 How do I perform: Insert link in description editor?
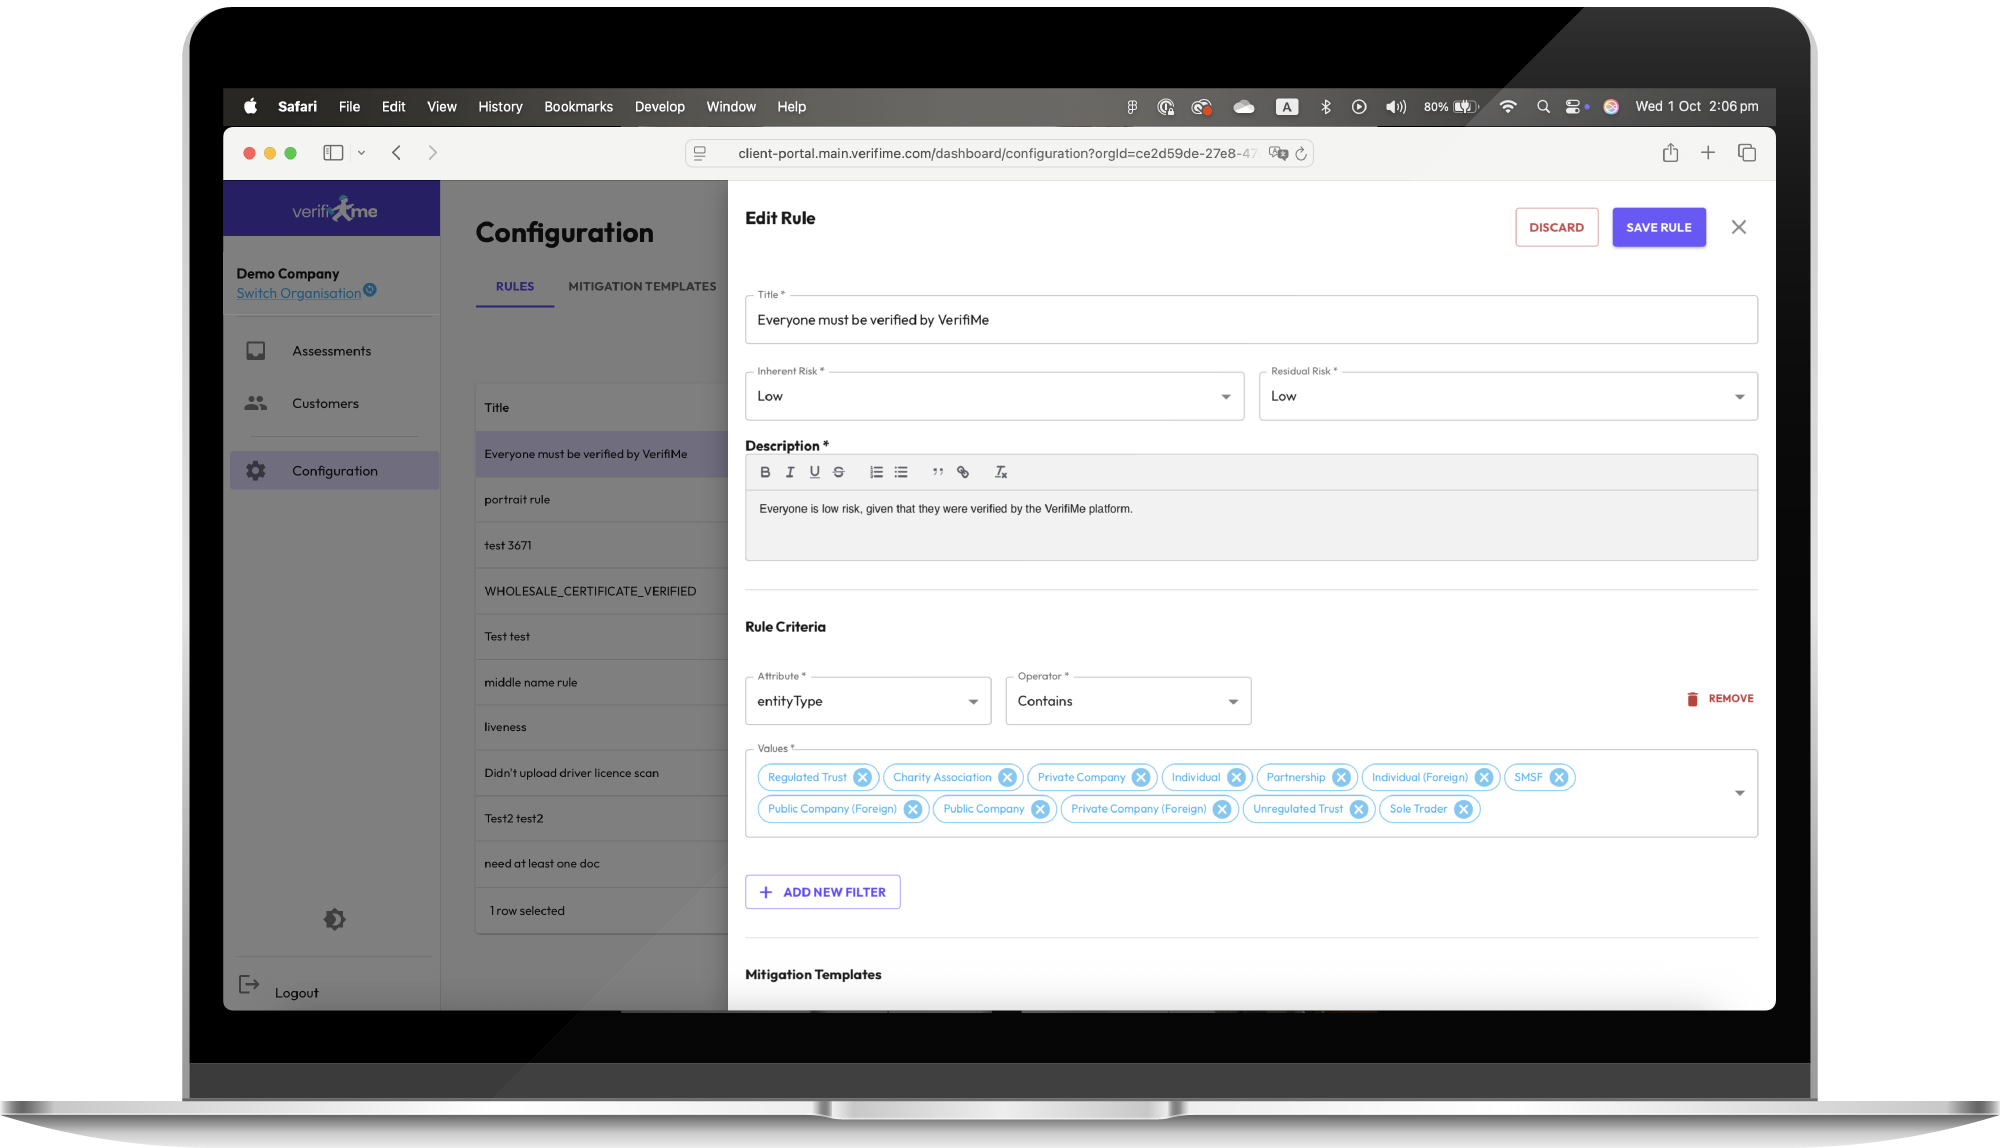tap(963, 472)
